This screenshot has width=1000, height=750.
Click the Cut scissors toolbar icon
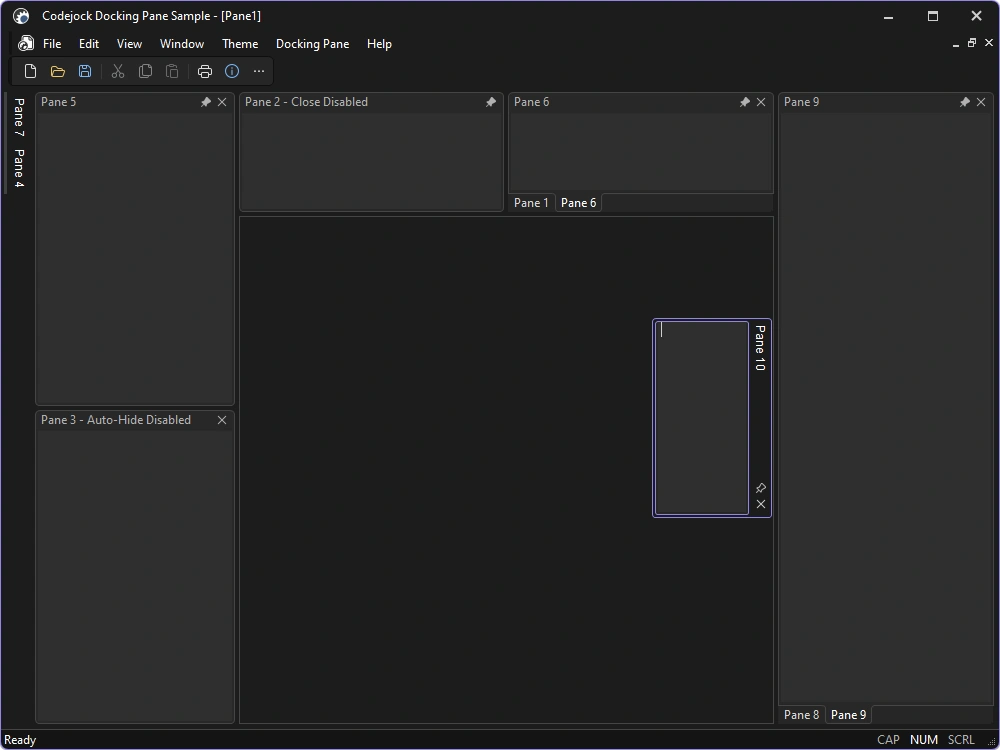point(118,71)
